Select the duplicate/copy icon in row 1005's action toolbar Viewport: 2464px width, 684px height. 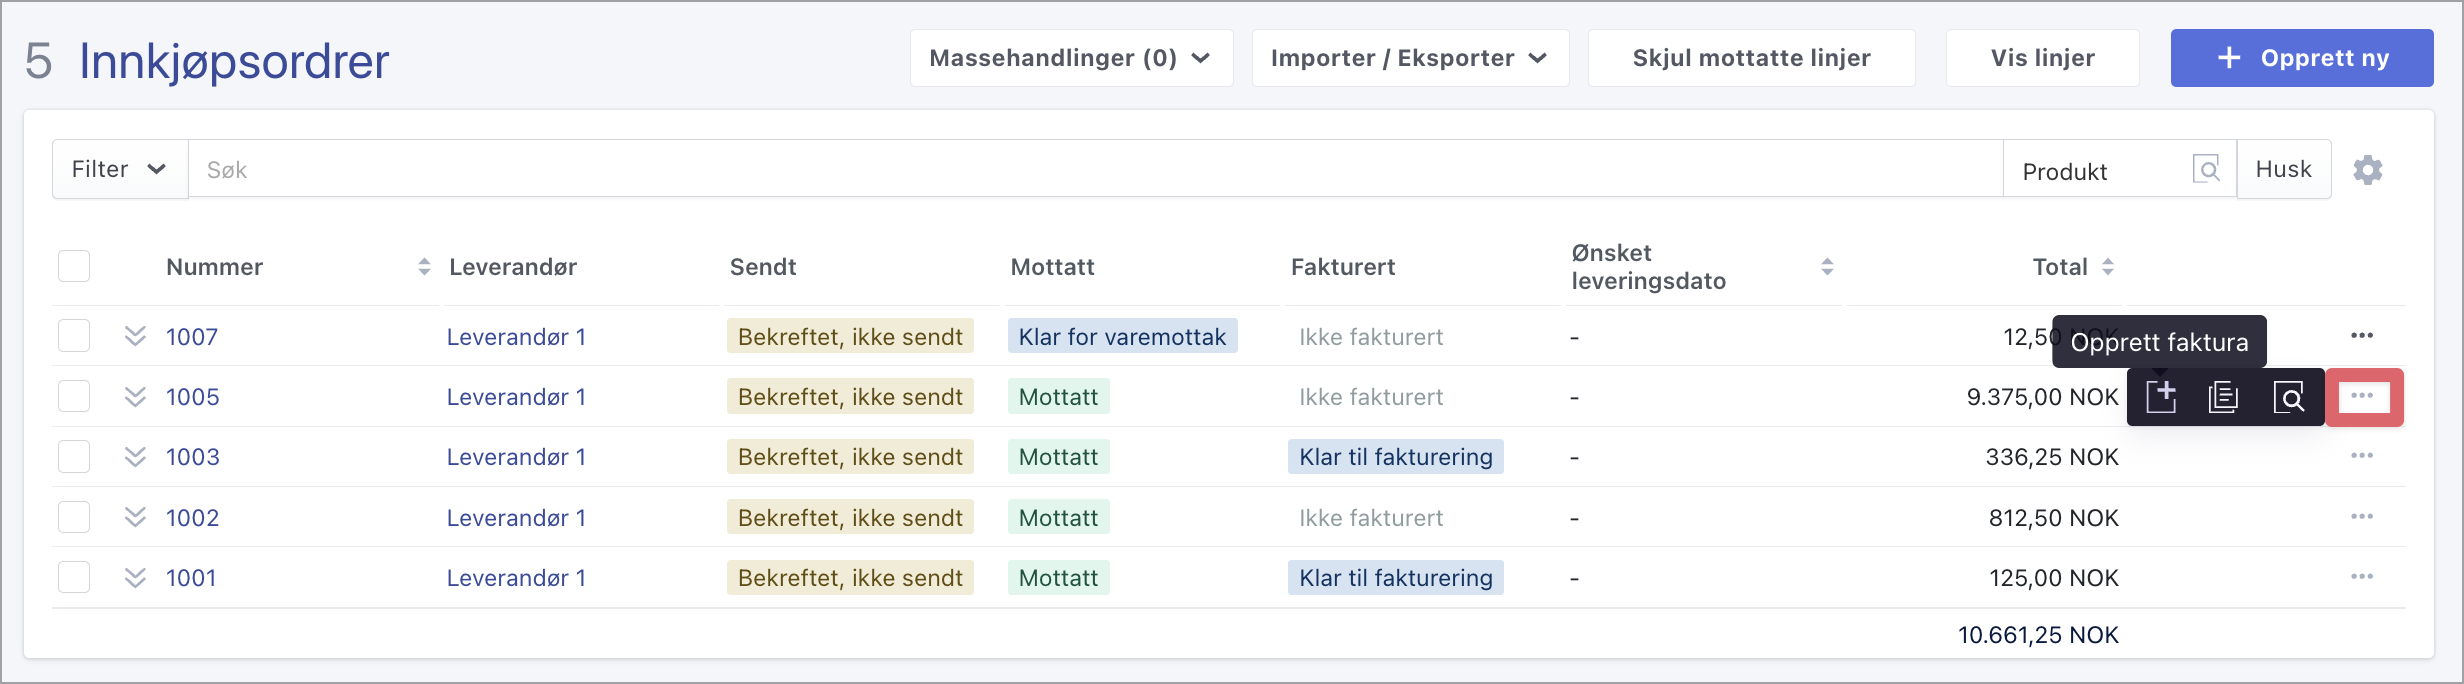click(x=2224, y=397)
